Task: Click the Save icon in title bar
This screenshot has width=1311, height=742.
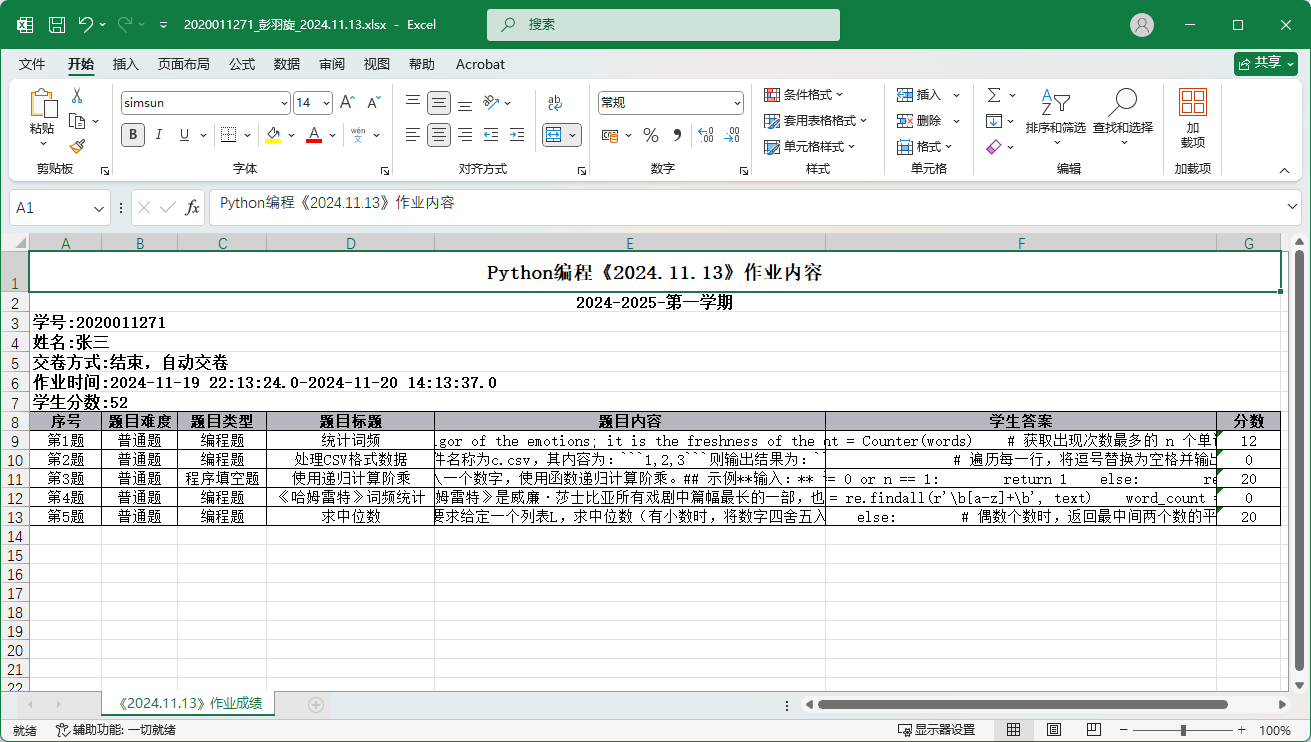Action: coord(57,24)
